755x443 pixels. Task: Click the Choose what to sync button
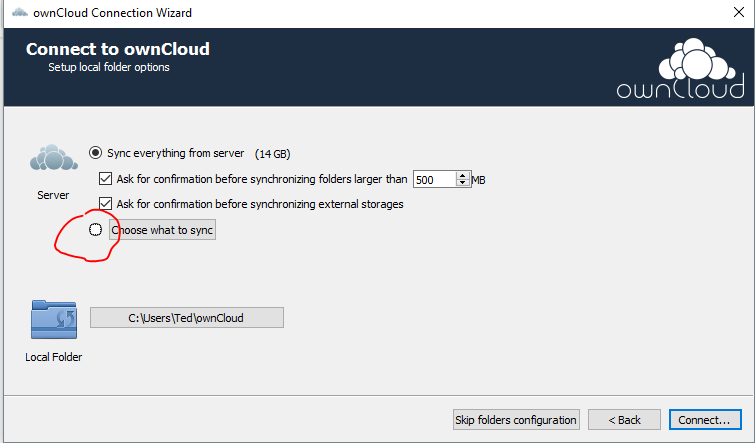click(162, 230)
